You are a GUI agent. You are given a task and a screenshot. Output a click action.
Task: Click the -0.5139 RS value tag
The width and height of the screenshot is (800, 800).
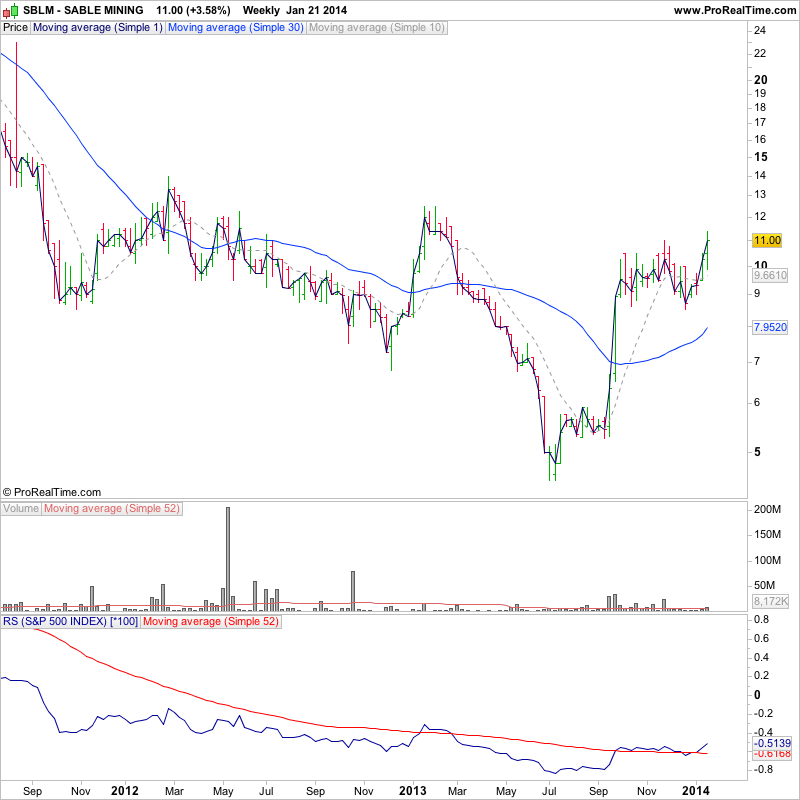772,743
